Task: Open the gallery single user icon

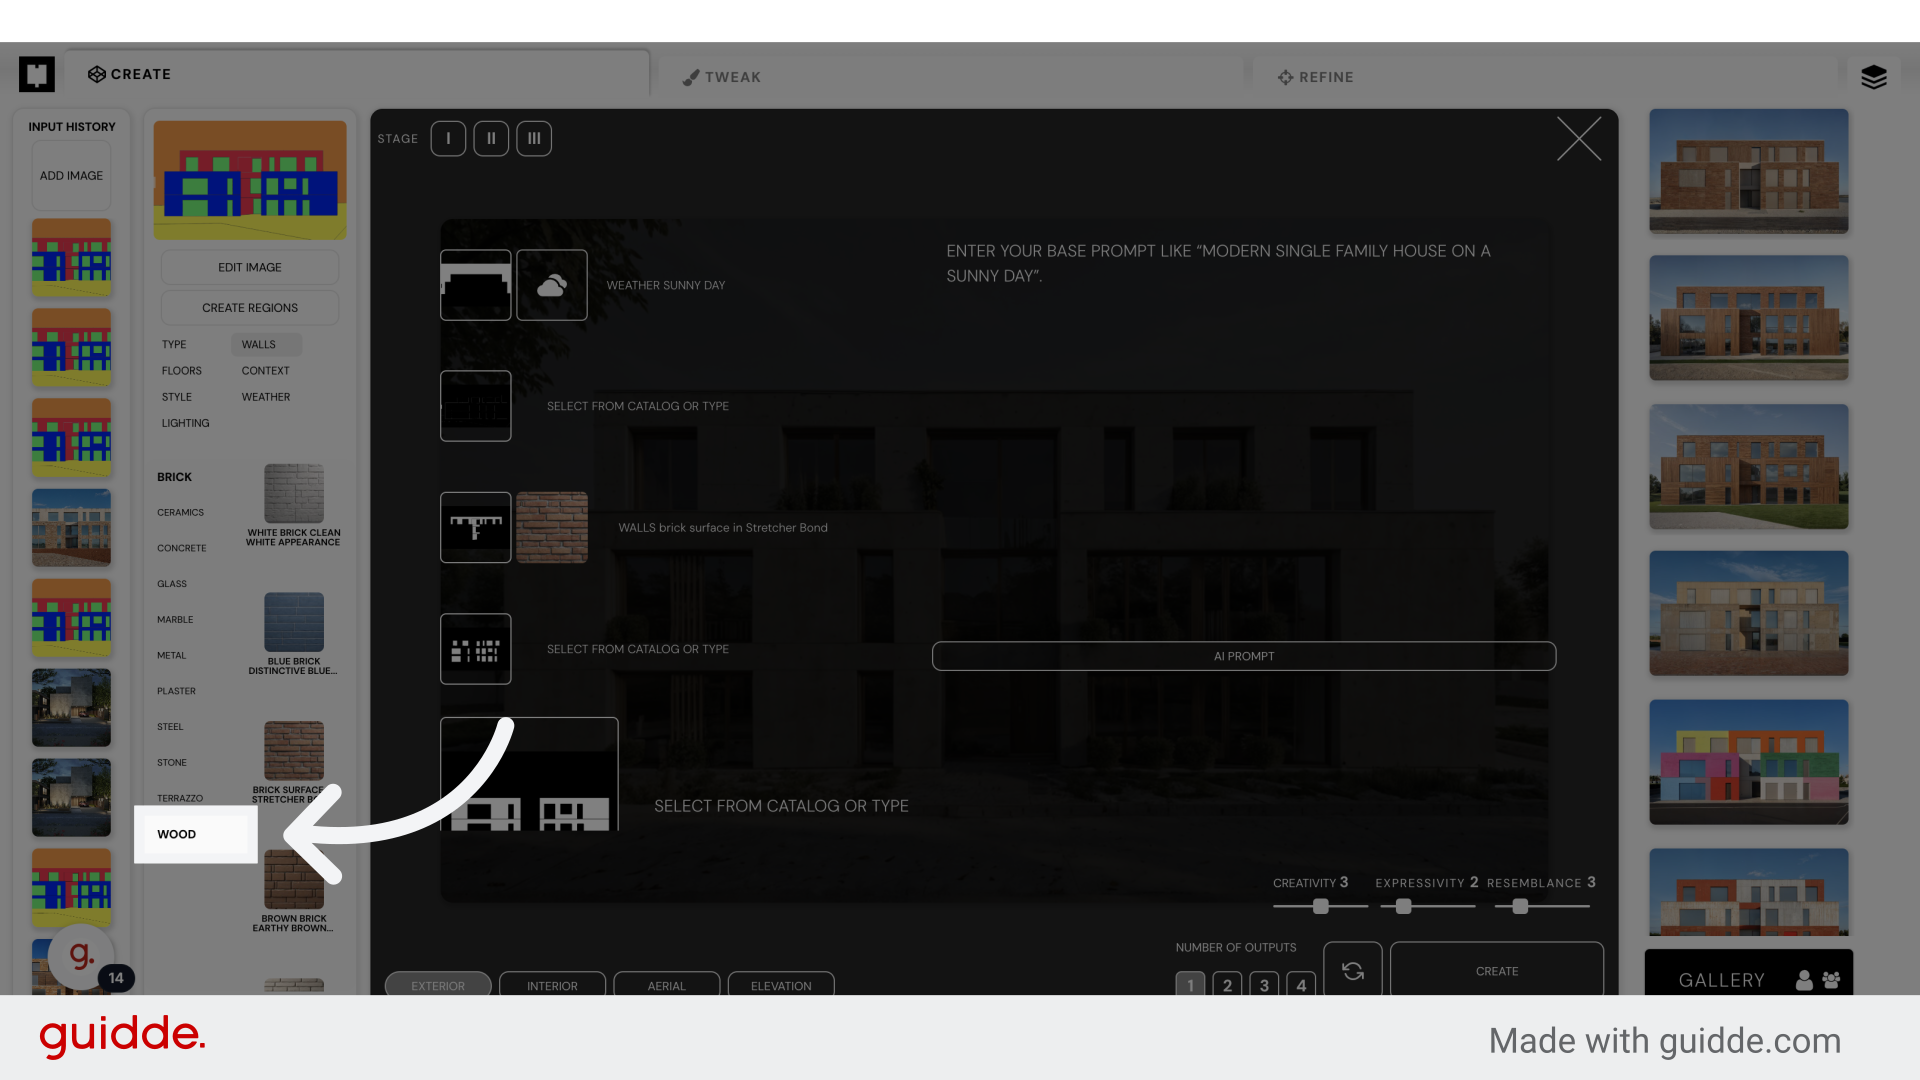Action: pyautogui.click(x=1804, y=980)
